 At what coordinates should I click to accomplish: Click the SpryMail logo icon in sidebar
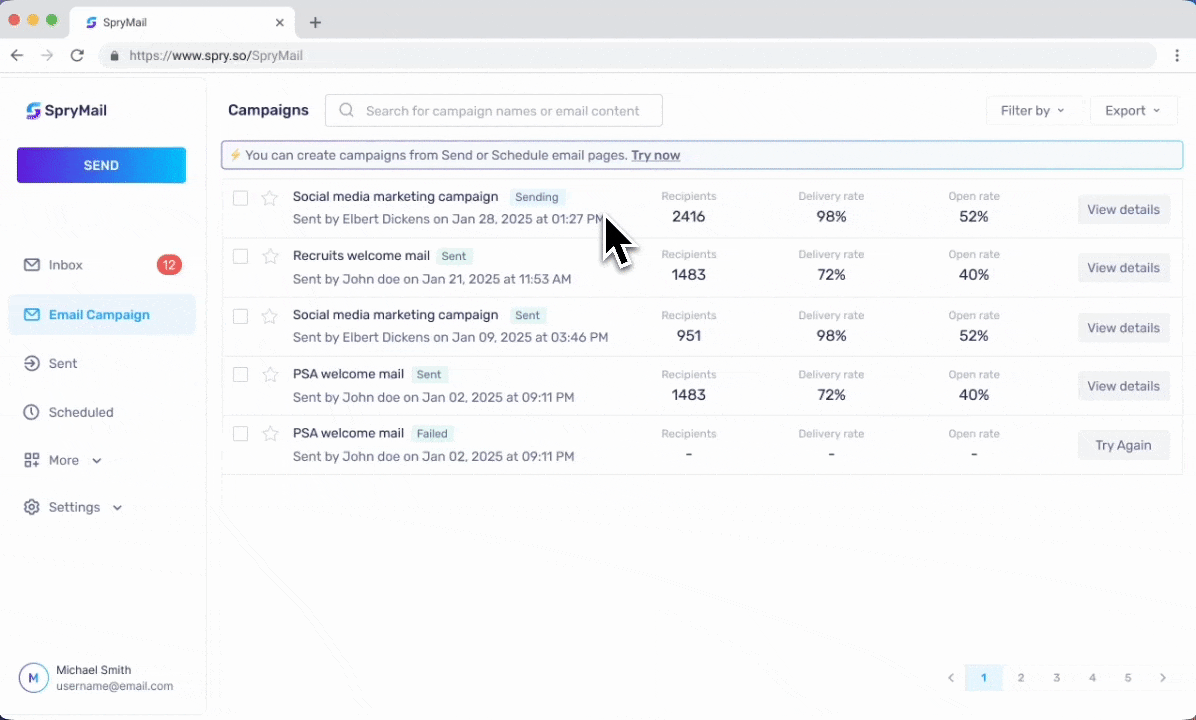click(x=33, y=111)
